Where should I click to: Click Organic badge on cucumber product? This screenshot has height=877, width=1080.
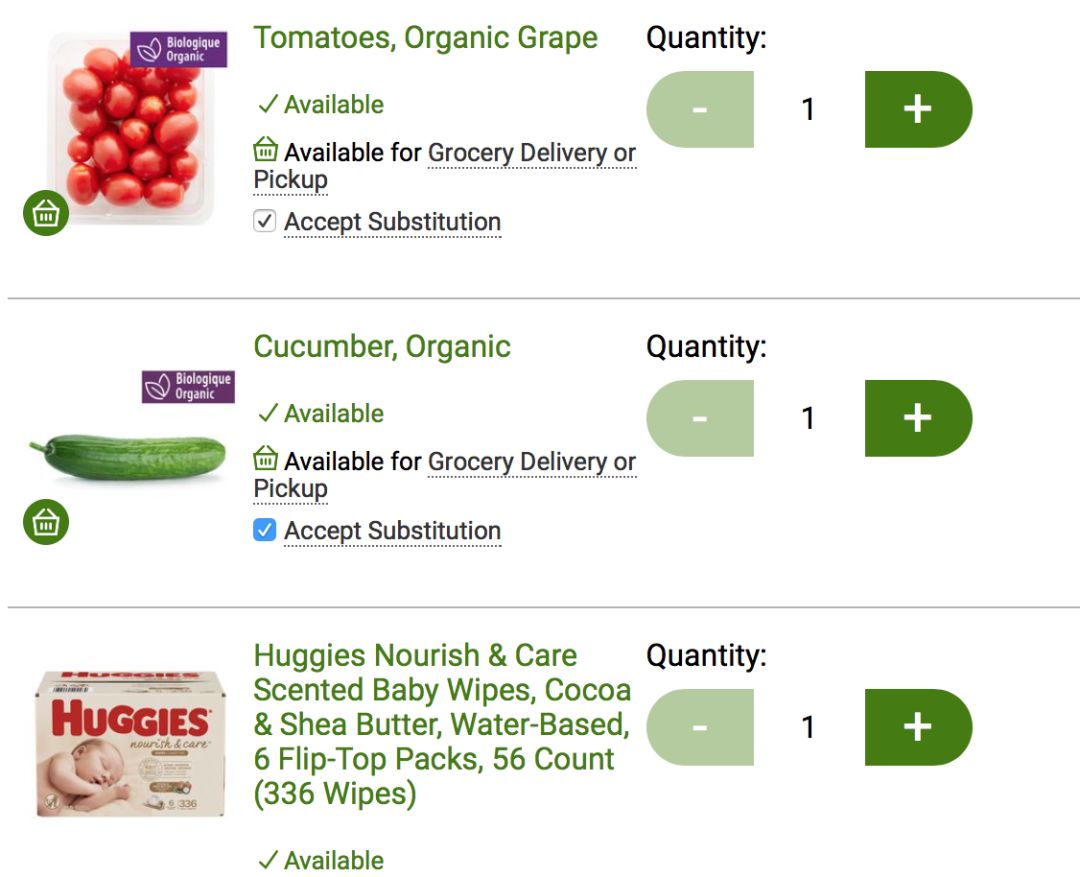click(x=188, y=386)
